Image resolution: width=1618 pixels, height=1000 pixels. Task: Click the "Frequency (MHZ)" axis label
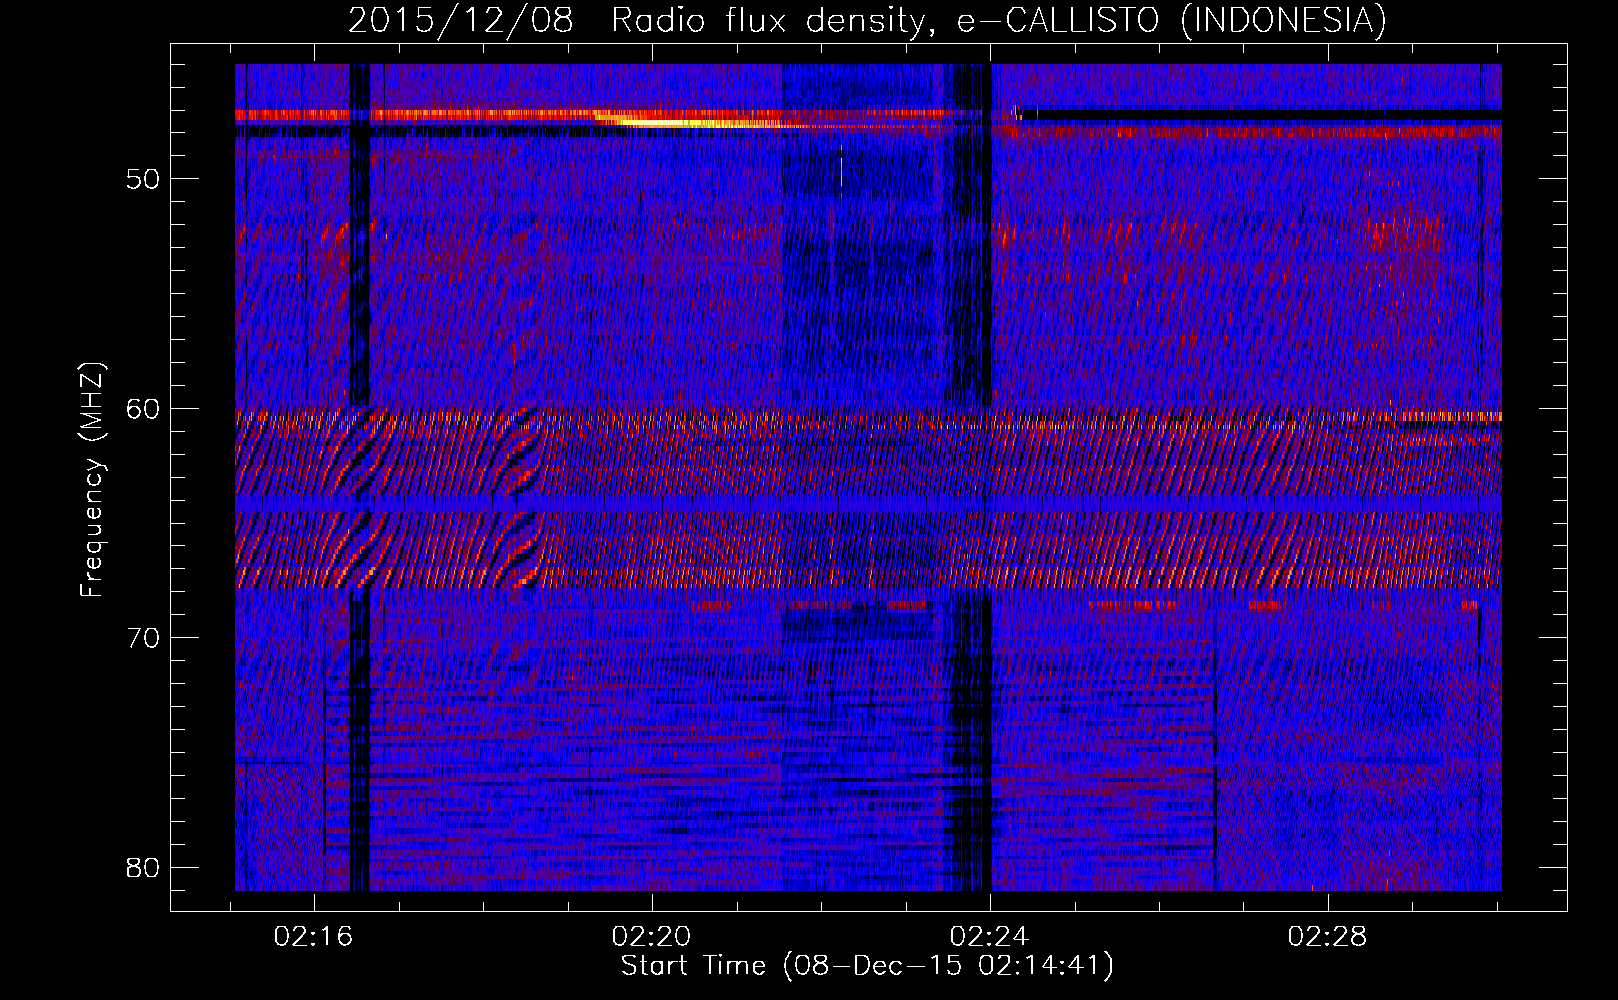point(92,480)
